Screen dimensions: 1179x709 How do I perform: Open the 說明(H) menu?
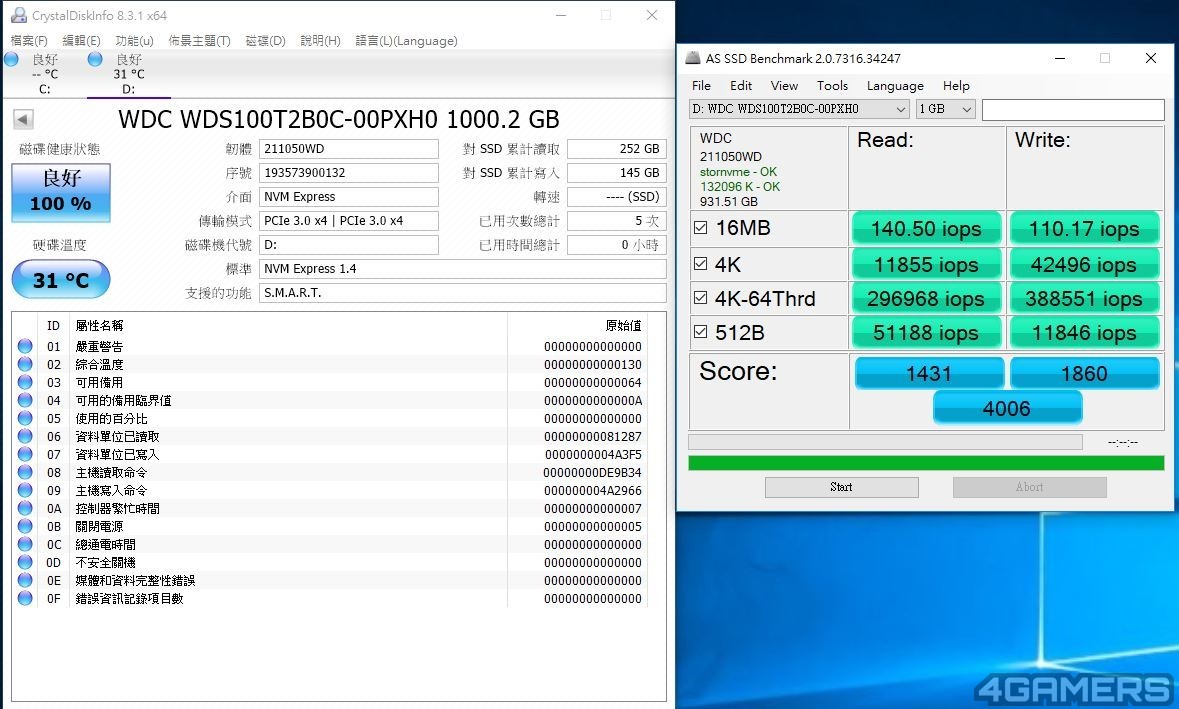320,41
